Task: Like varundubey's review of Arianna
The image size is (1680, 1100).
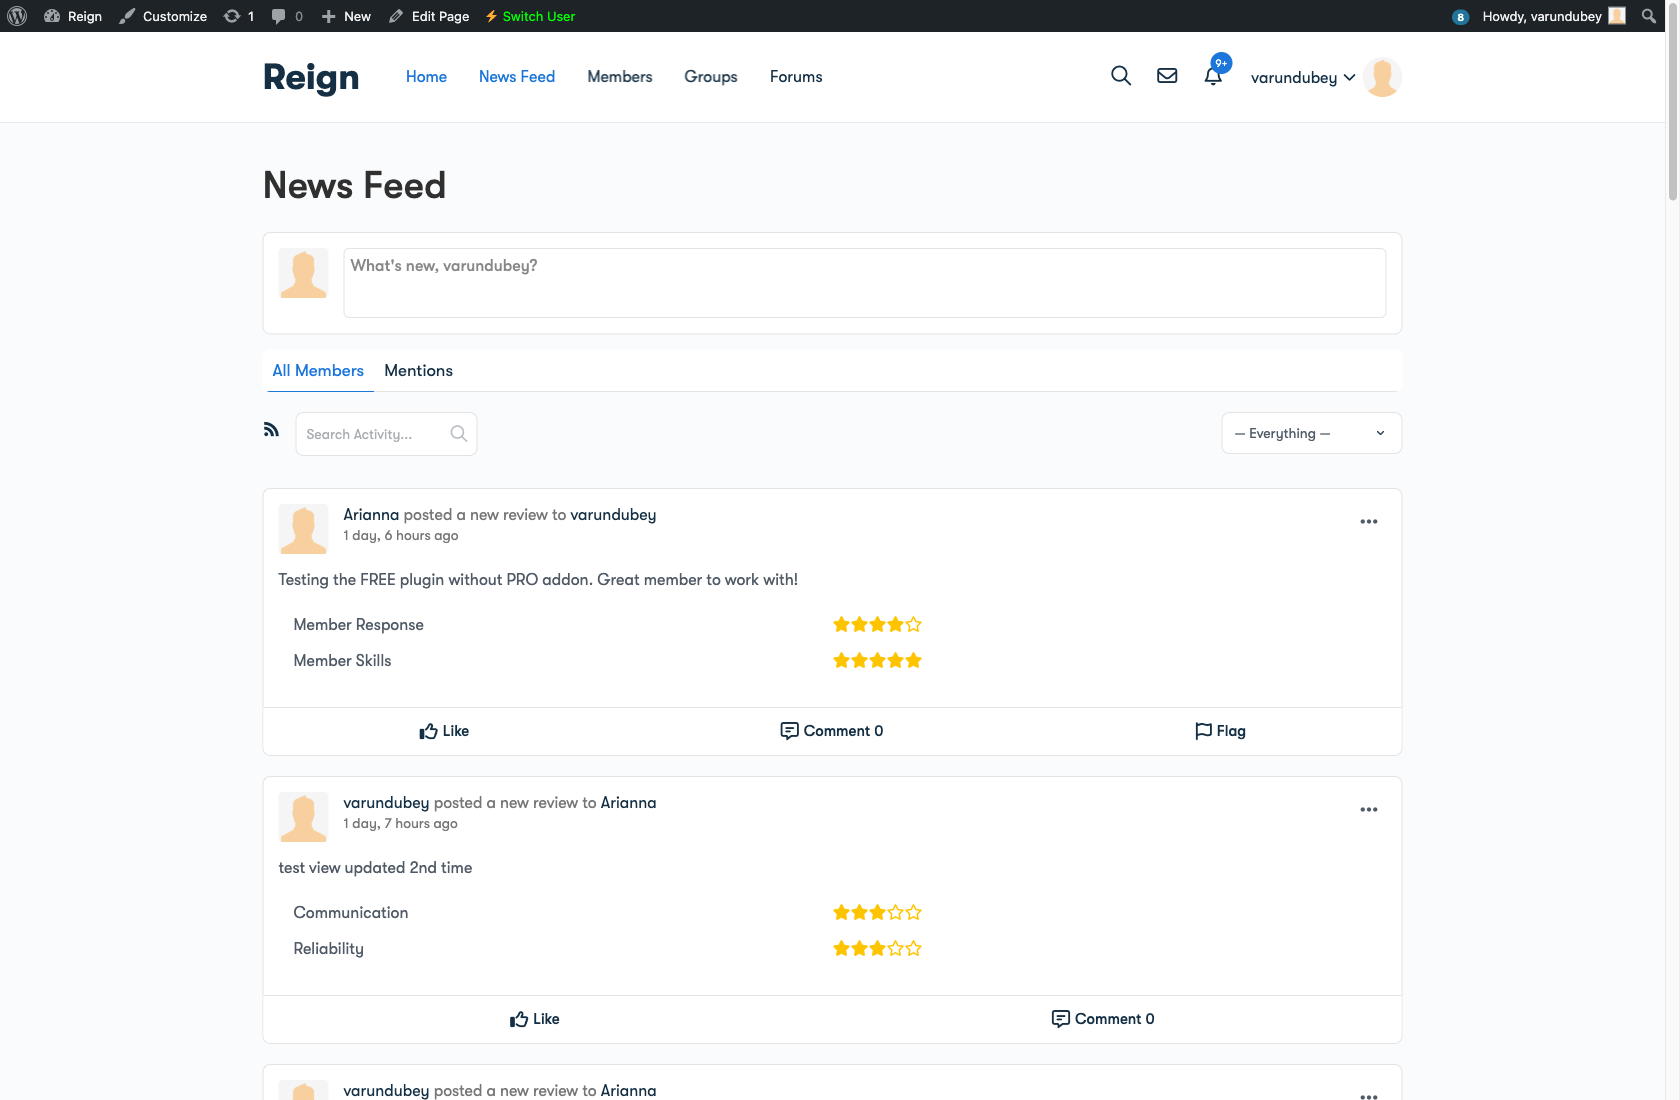Action: (x=534, y=1019)
